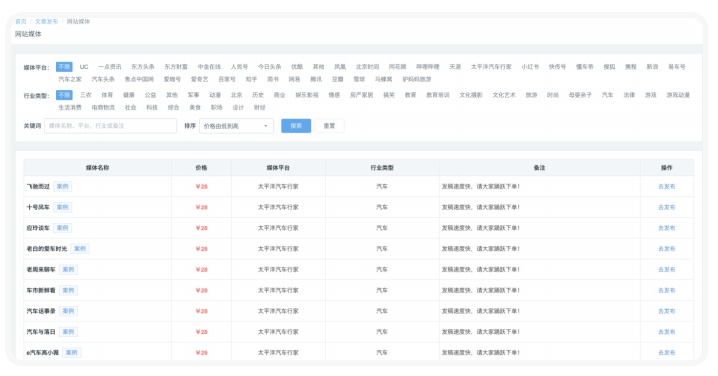
Task: Select 法律 industry type
Action: pos(629,95)
